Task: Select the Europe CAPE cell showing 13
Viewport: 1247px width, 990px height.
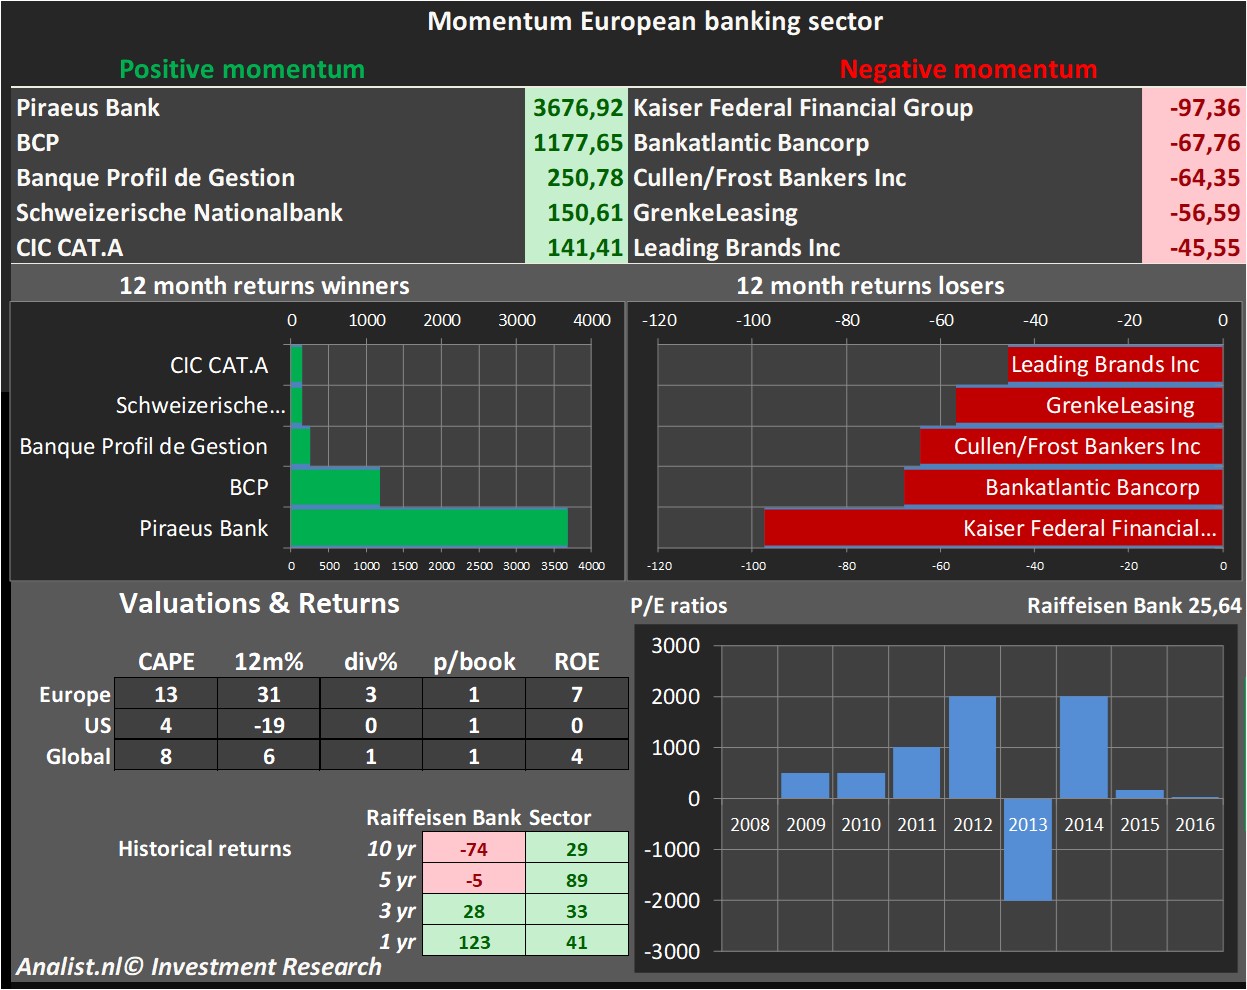Action: click(x=166, y=694)
